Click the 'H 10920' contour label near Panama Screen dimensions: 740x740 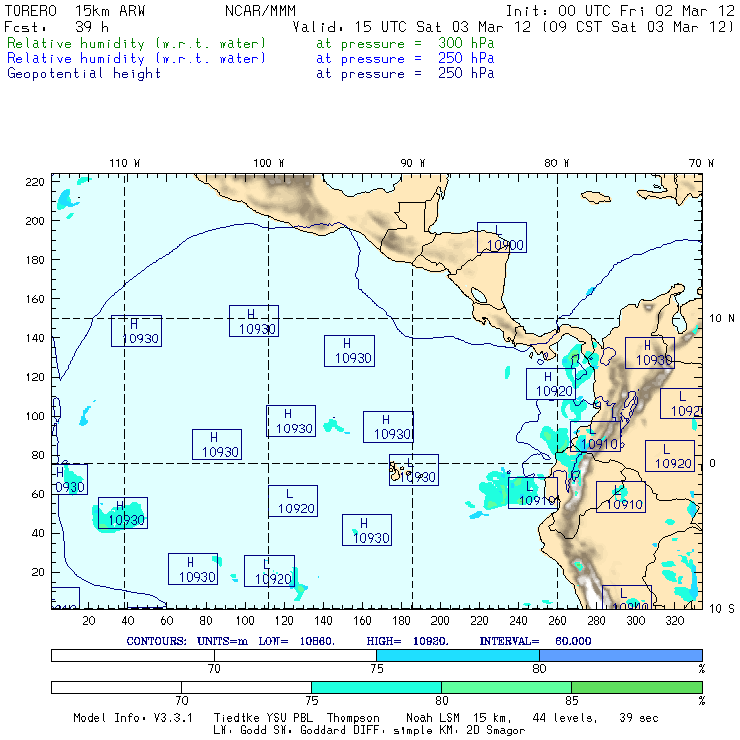click(551, 384)
